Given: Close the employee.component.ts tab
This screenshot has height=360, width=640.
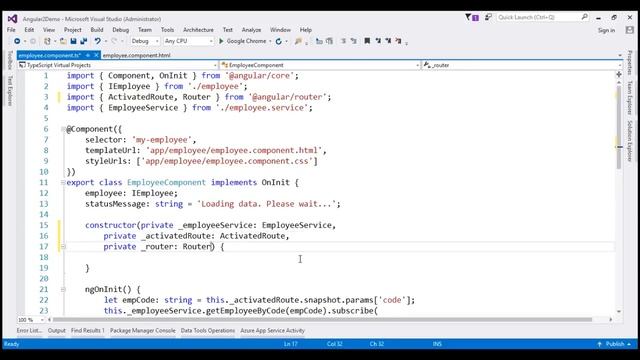Looking at the screenshot, I should point(96,55).
